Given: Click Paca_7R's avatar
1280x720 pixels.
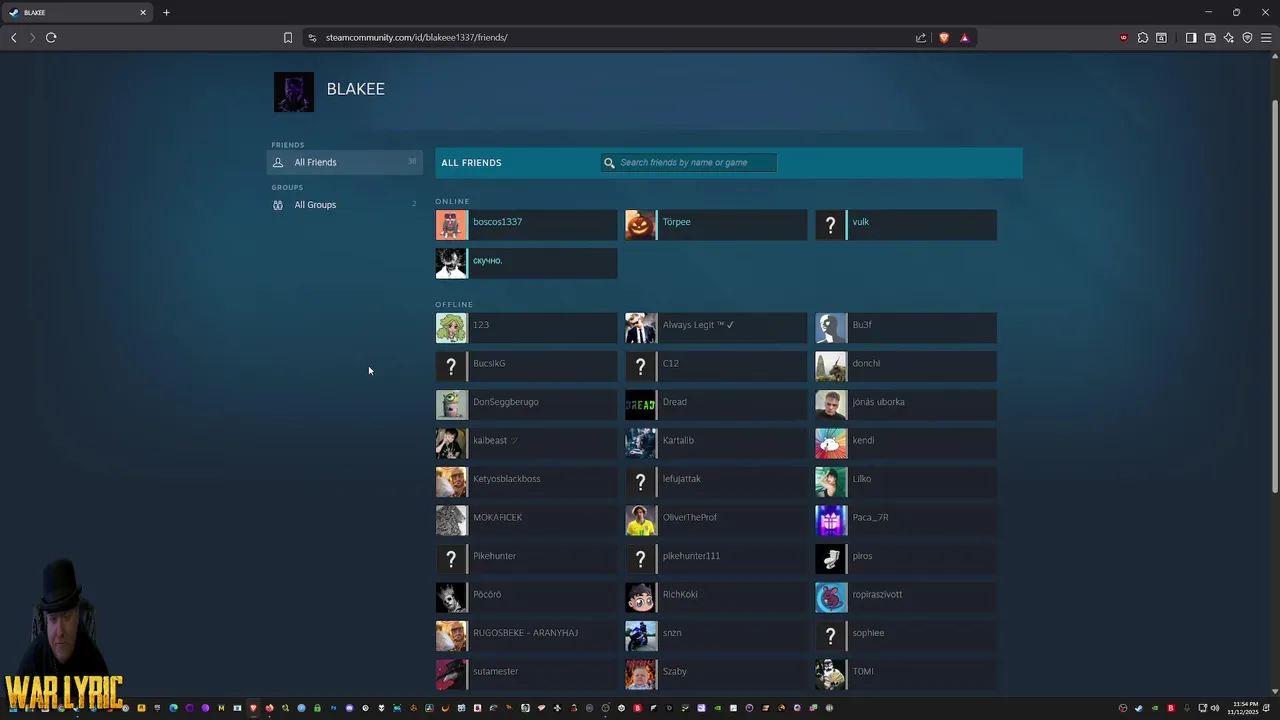Looking at the screenshot, I should click(831, 520).
